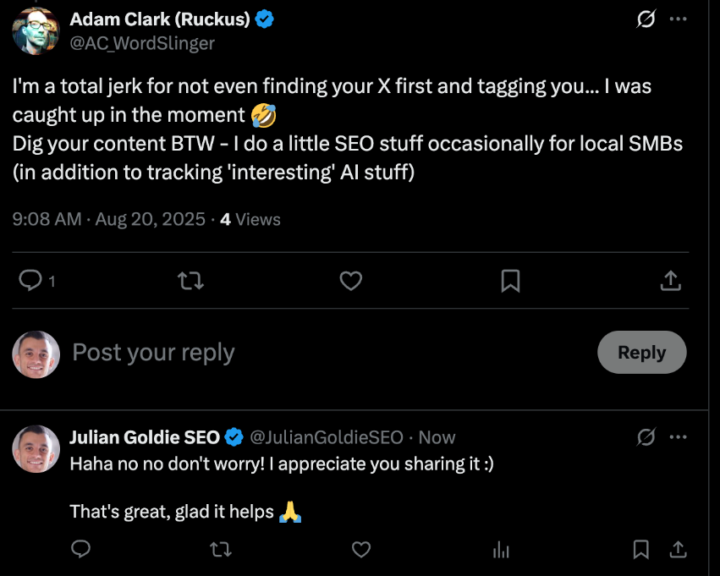Click the reply icon on Adam Clark's post
The height and width of the screenshot is (576, 720).
[x=31, y=281]
